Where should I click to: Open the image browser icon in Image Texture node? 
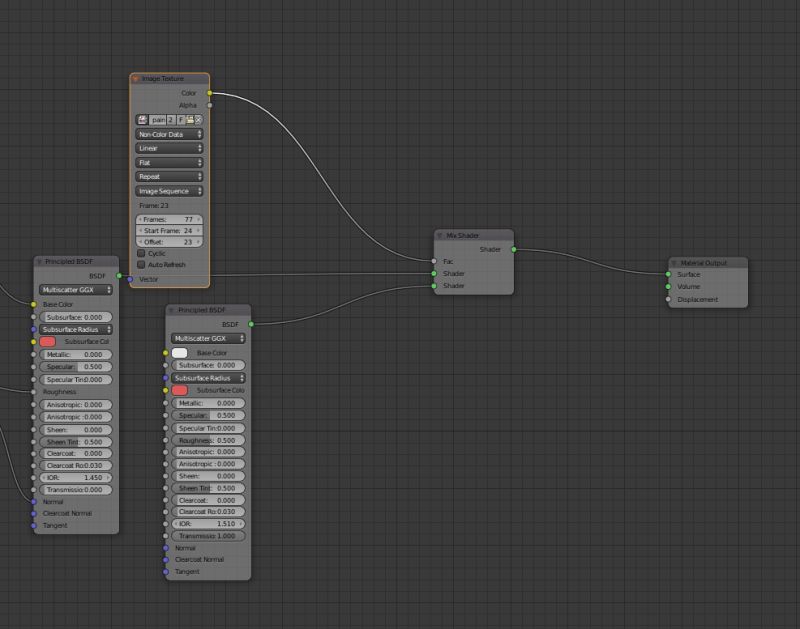pyautogui.click(x=141, y=119)
